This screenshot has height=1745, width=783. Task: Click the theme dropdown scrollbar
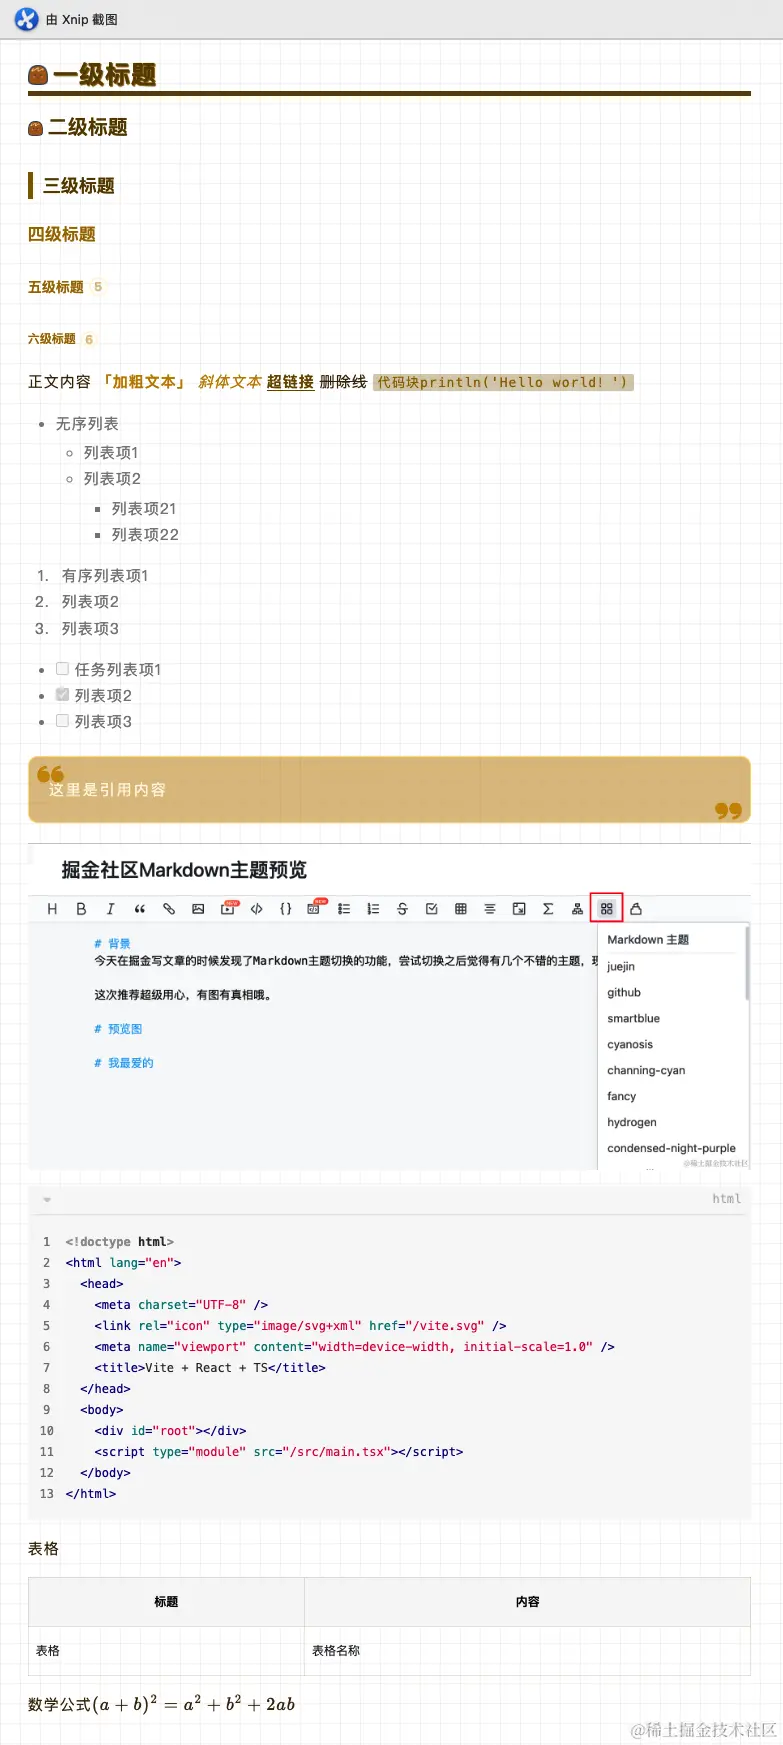click(747, 963)
